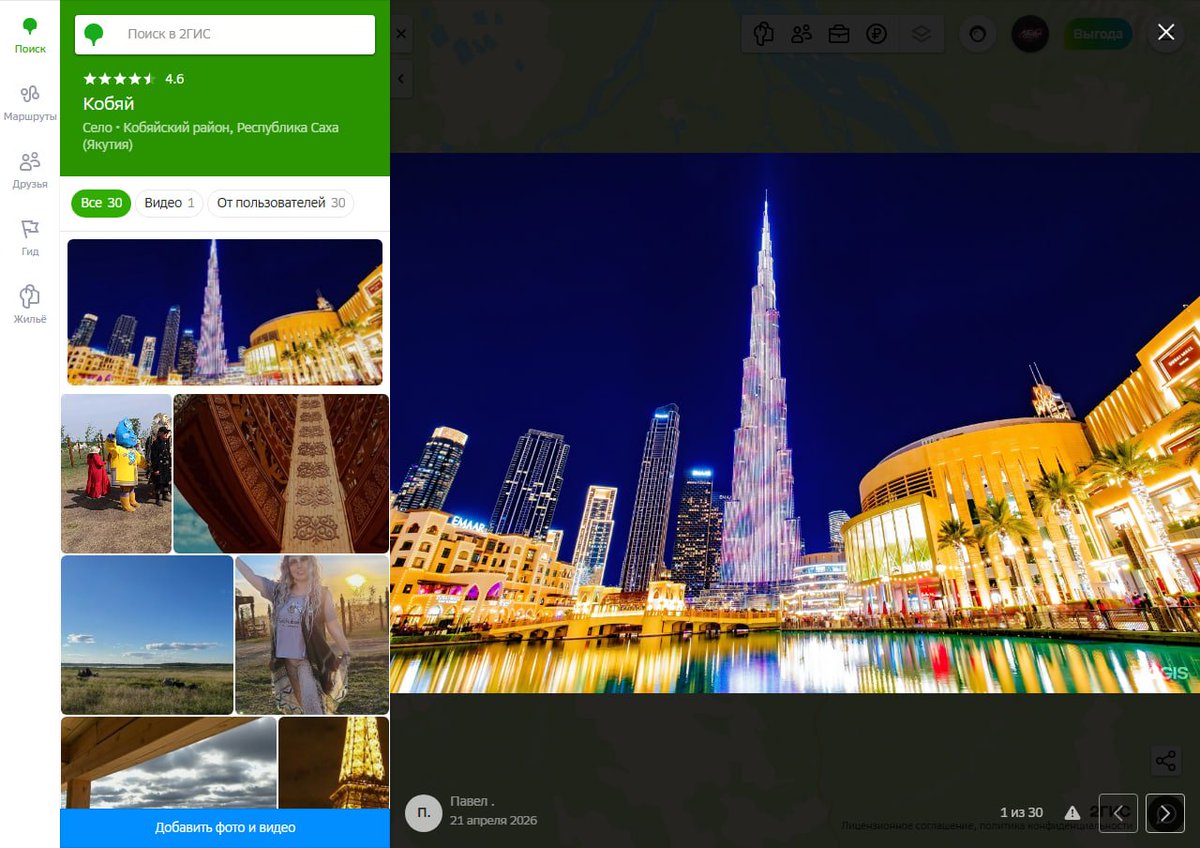Open the carved wooden ornament thumbnail
Screen dimensions: 1200x848
(x=281, y=473)
